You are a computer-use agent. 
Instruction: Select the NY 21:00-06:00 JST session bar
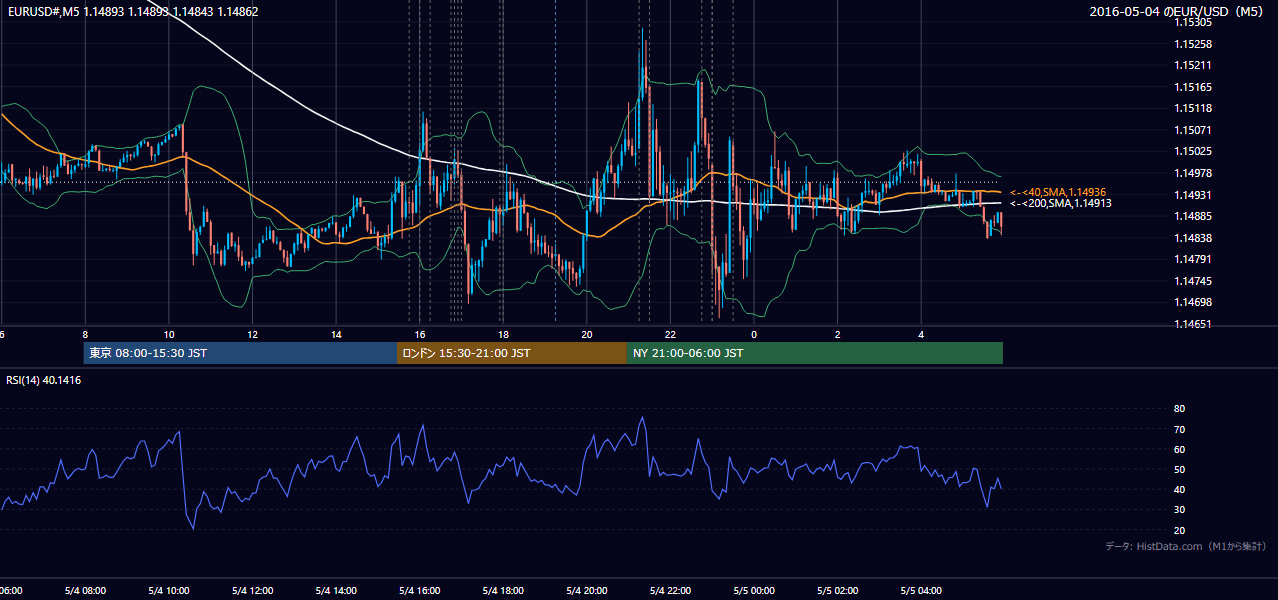coord(815,353)
